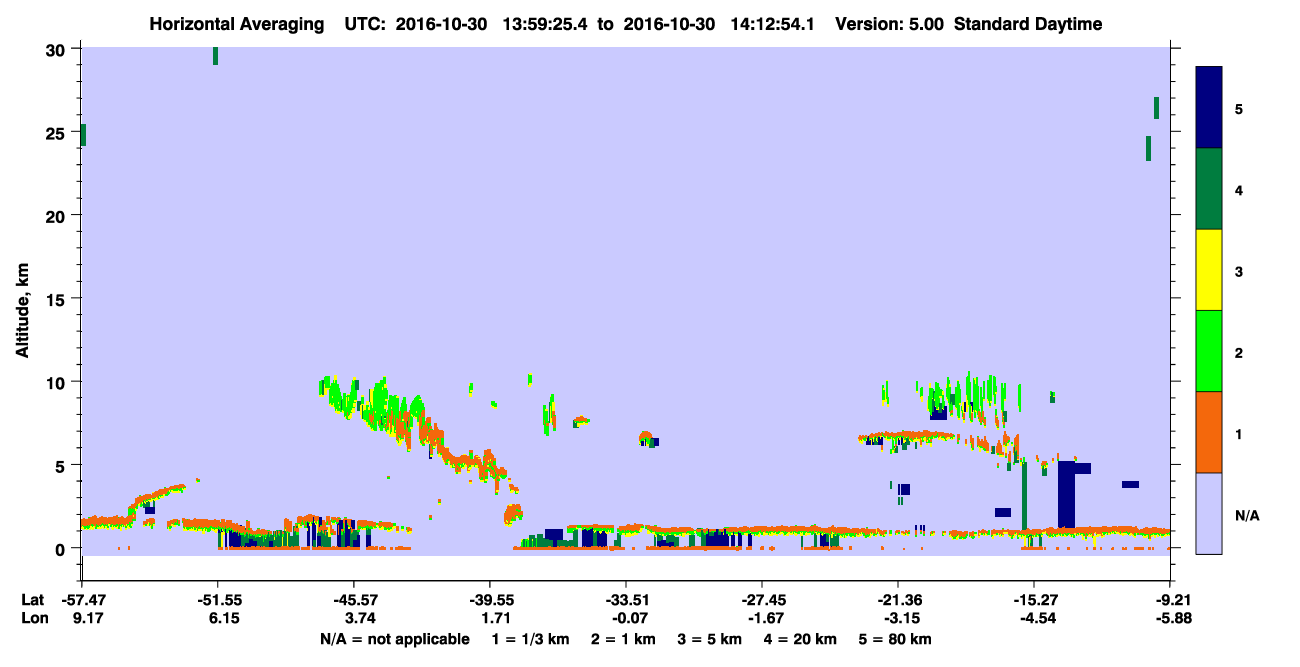The image size is (1300, 667).
Task: Click the yellow level 3 colorbar segment
Action: (x=1209, y=270)
